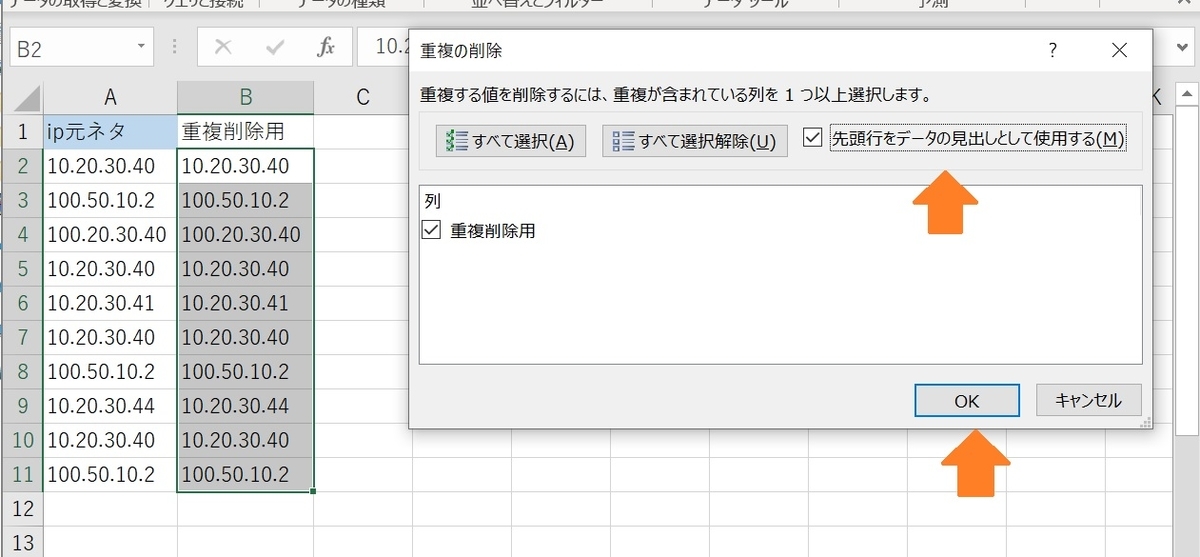This screenshot has height=557, width=1200.
Task: Select column B header
Action: (x=245, y=97)
